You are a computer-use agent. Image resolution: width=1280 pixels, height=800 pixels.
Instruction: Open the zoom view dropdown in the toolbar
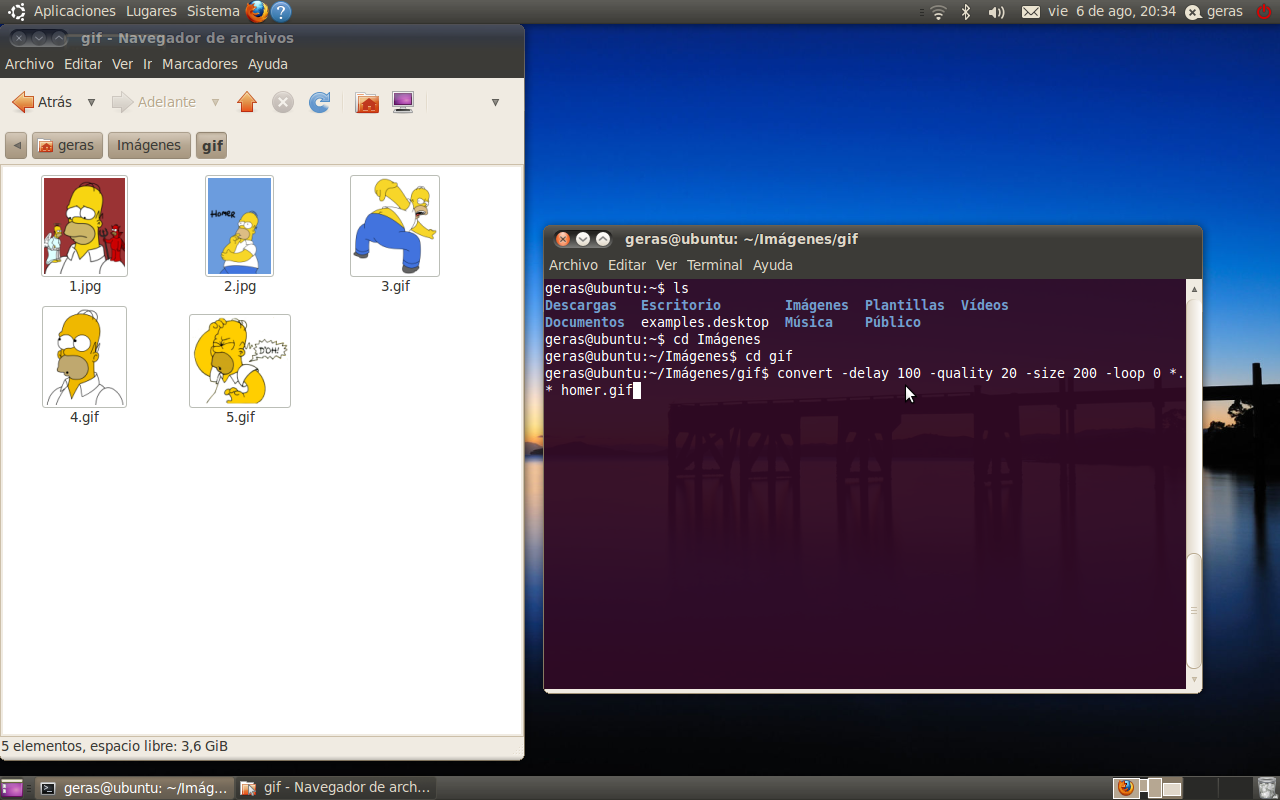495,101
